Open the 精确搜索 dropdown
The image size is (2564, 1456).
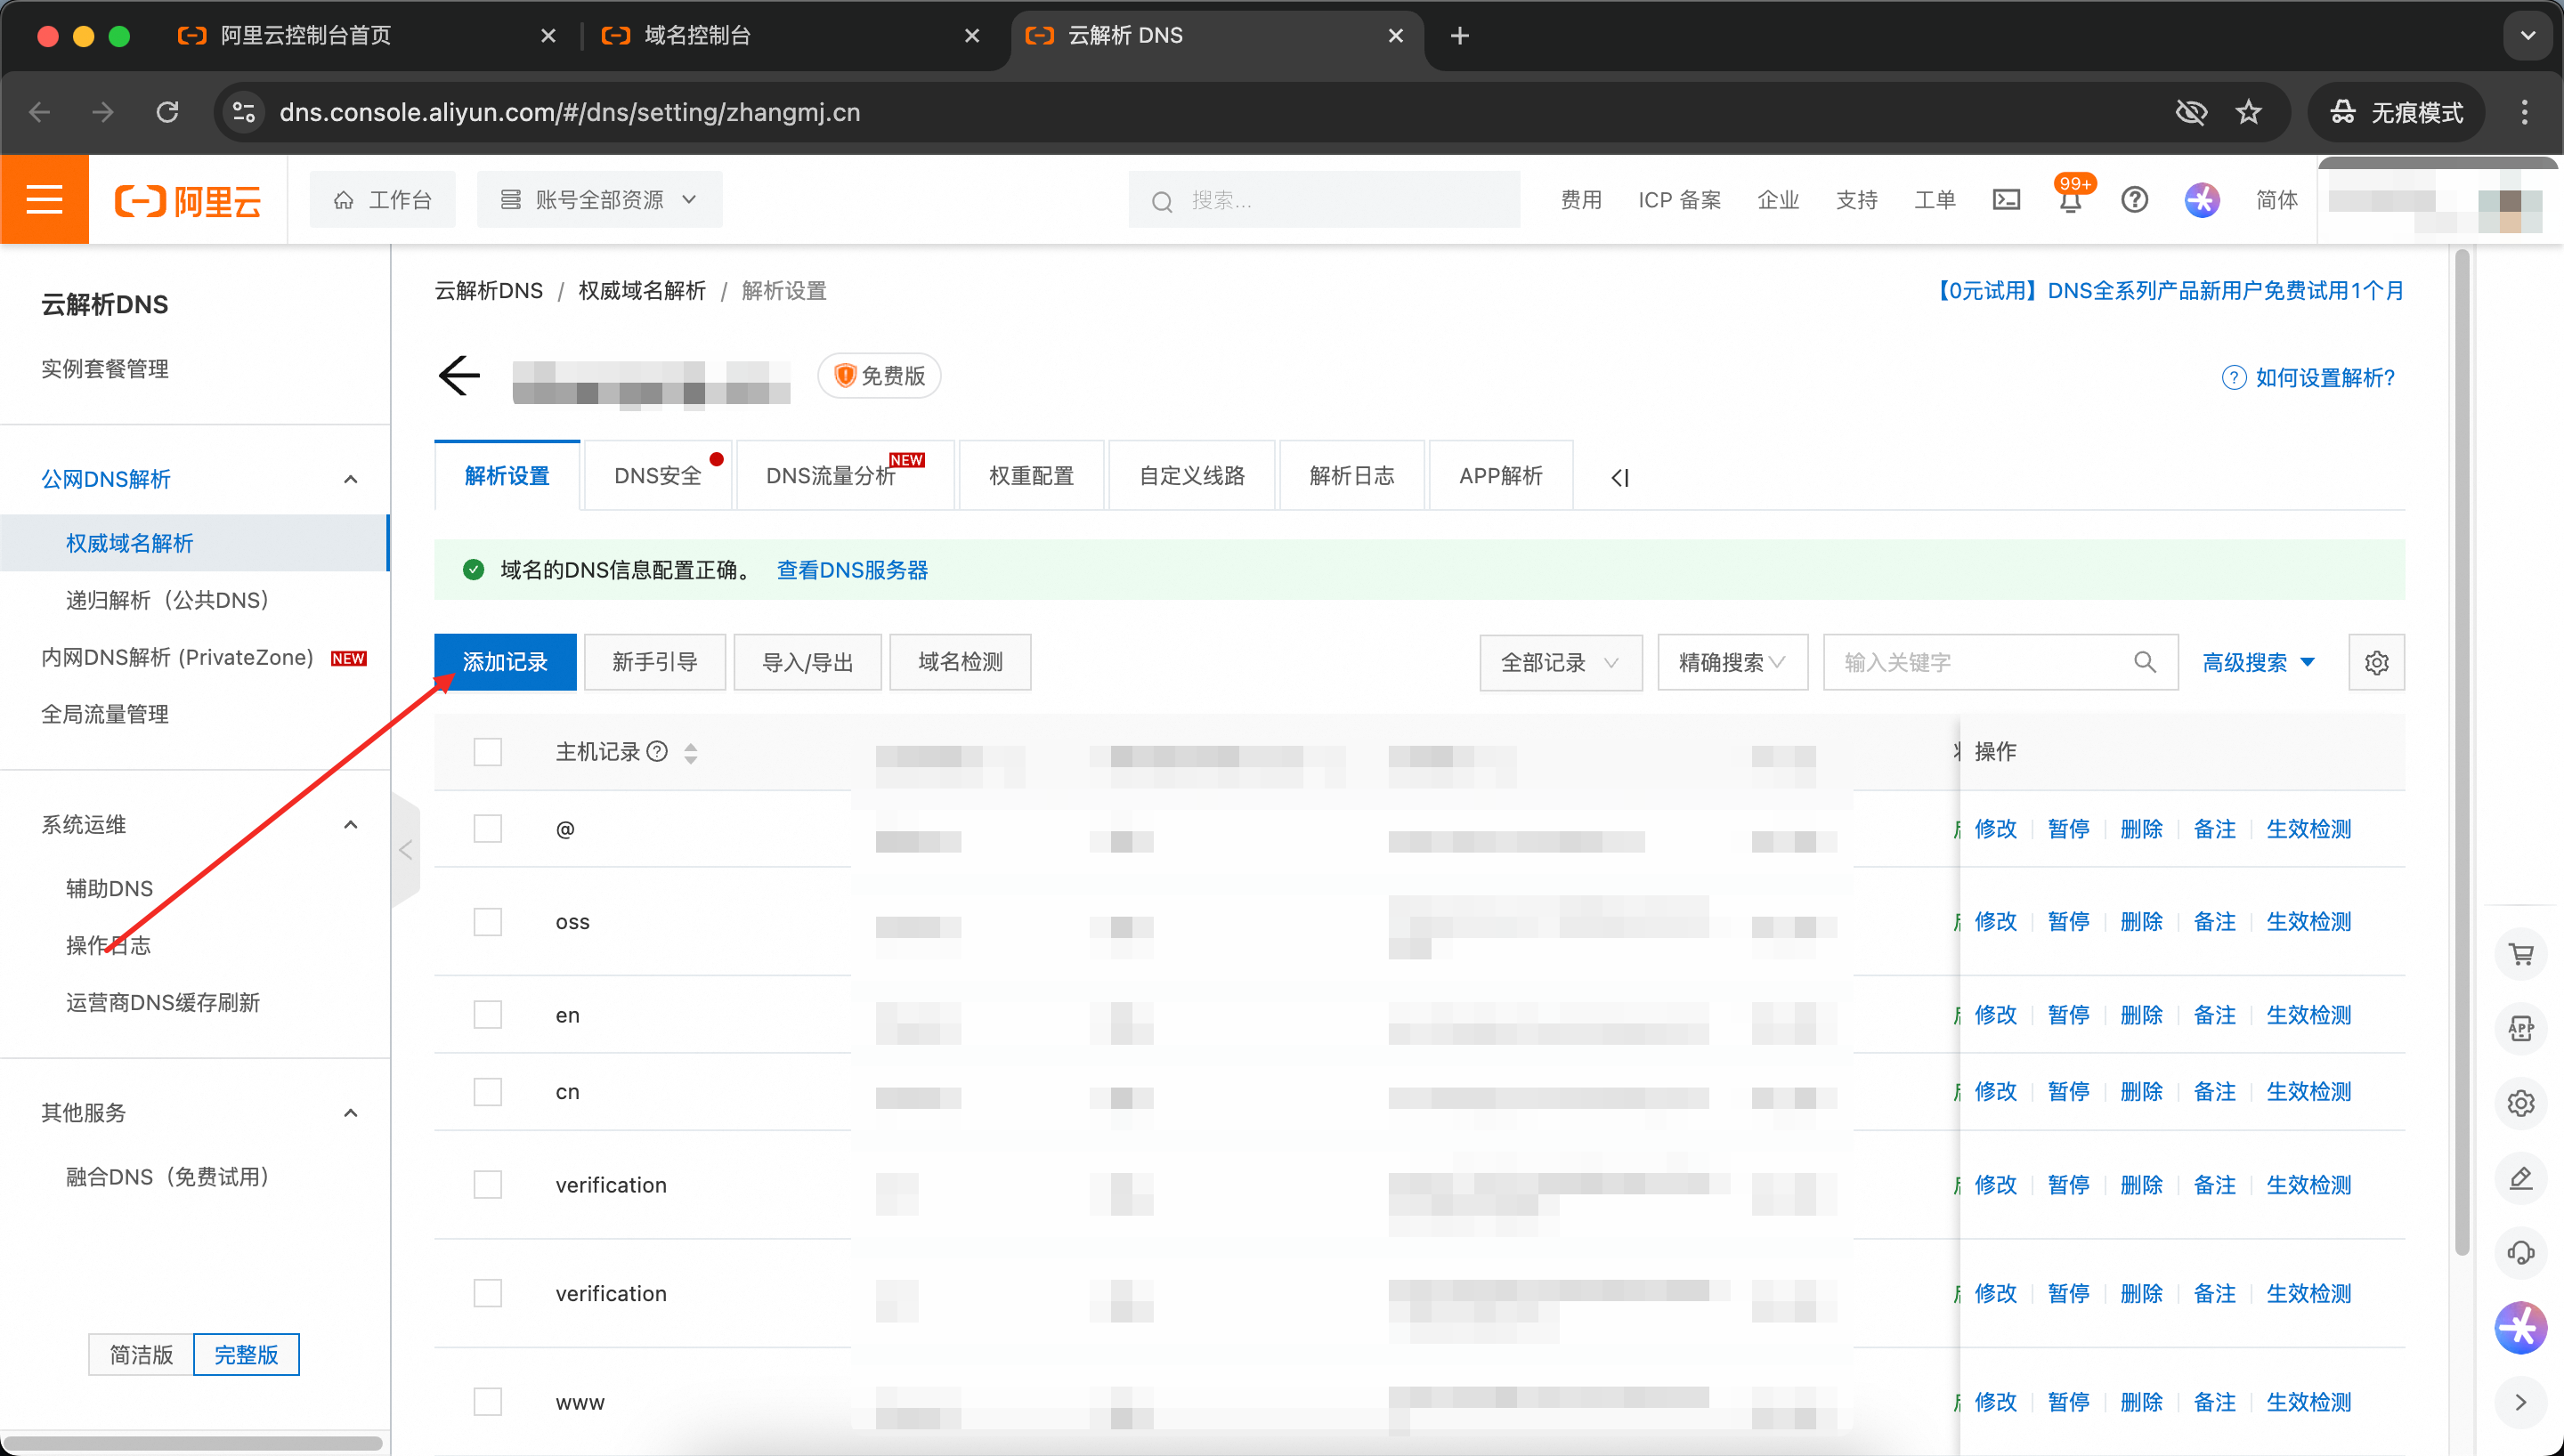pyautogui.click(x=1732, y=662)
